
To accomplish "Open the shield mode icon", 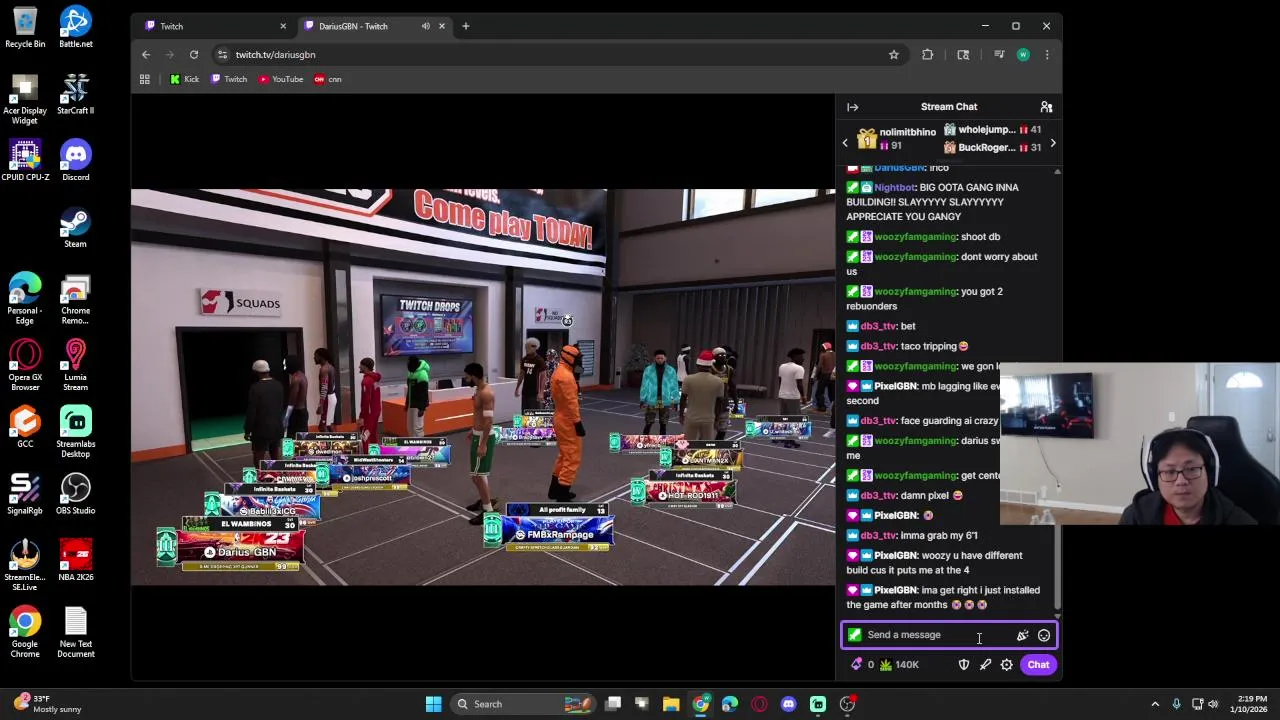I will [964, 665].
